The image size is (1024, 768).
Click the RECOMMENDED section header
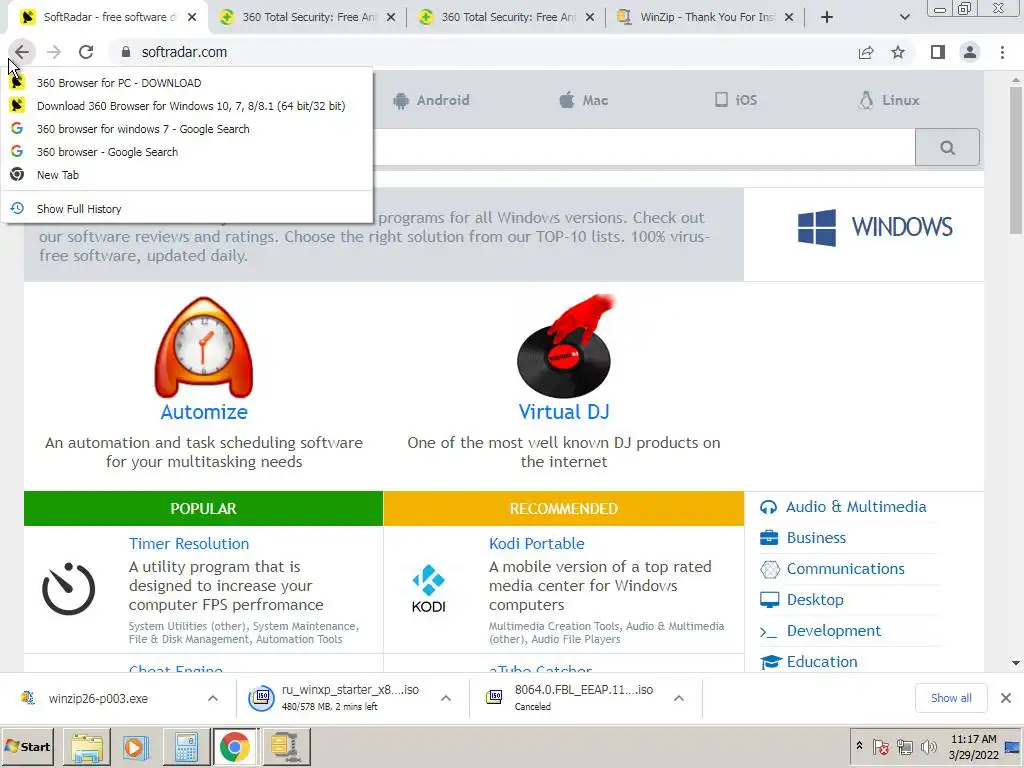564,509
